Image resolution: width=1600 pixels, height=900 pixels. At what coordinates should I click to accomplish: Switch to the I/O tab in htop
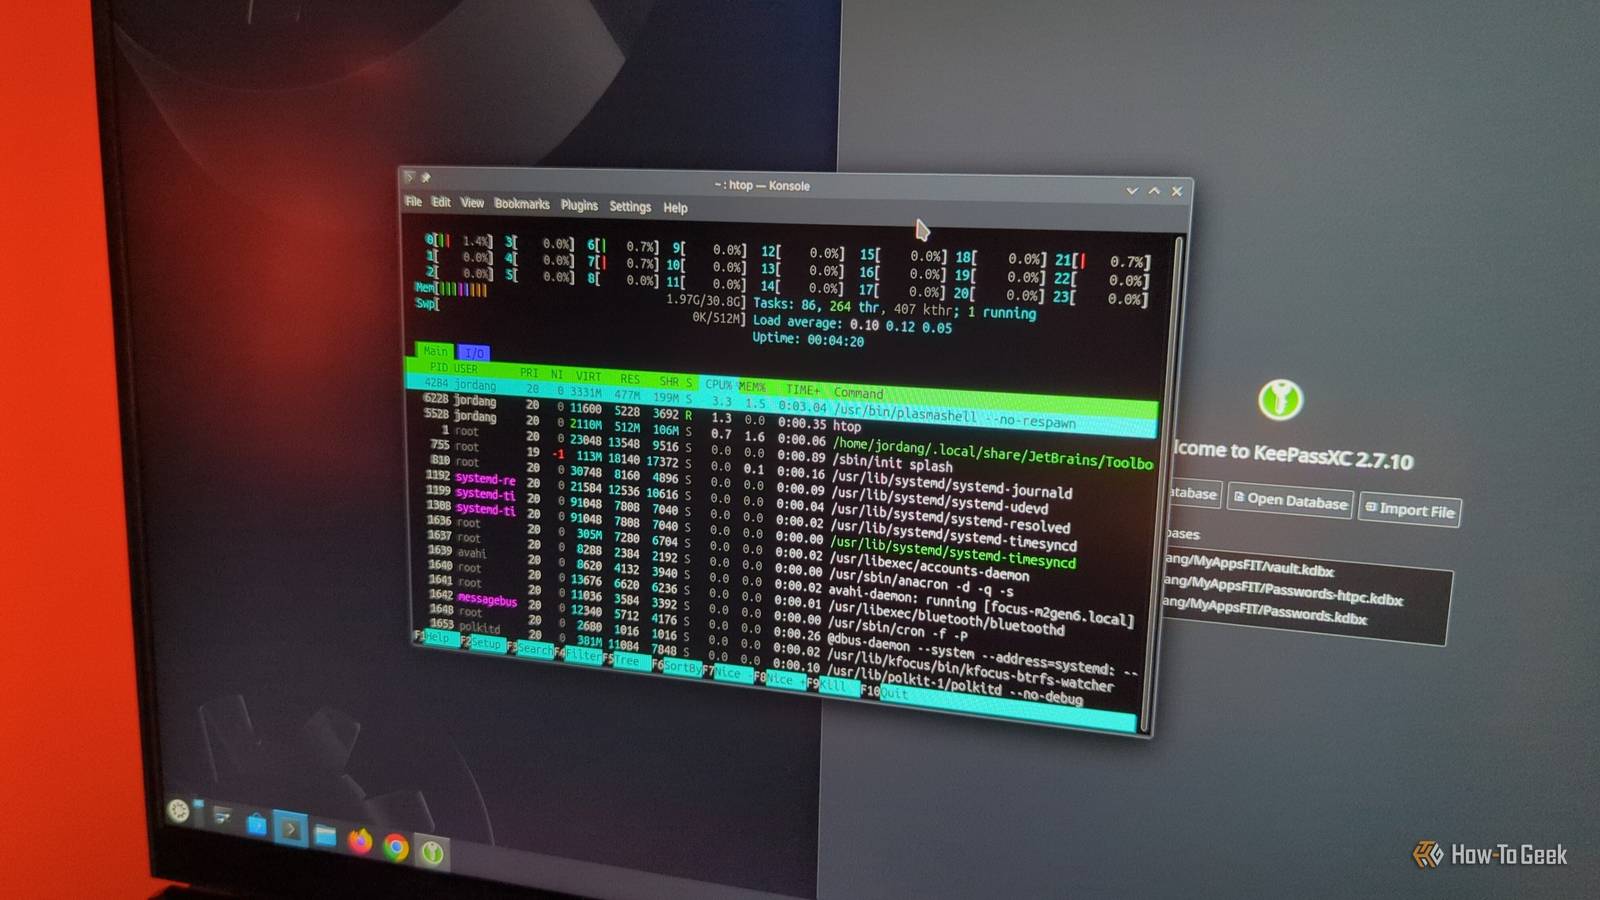point(474,353)
